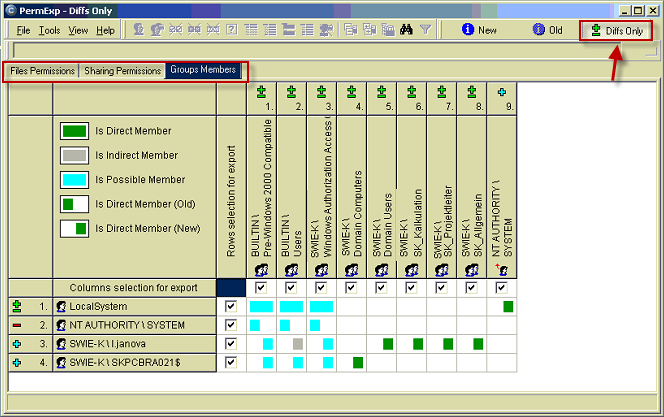Click the red minus marker beside NT AUTHORITY\SYSTEM row
This screenshot has height=417, width=664.
pyautogui.click(x=17, y=325)
